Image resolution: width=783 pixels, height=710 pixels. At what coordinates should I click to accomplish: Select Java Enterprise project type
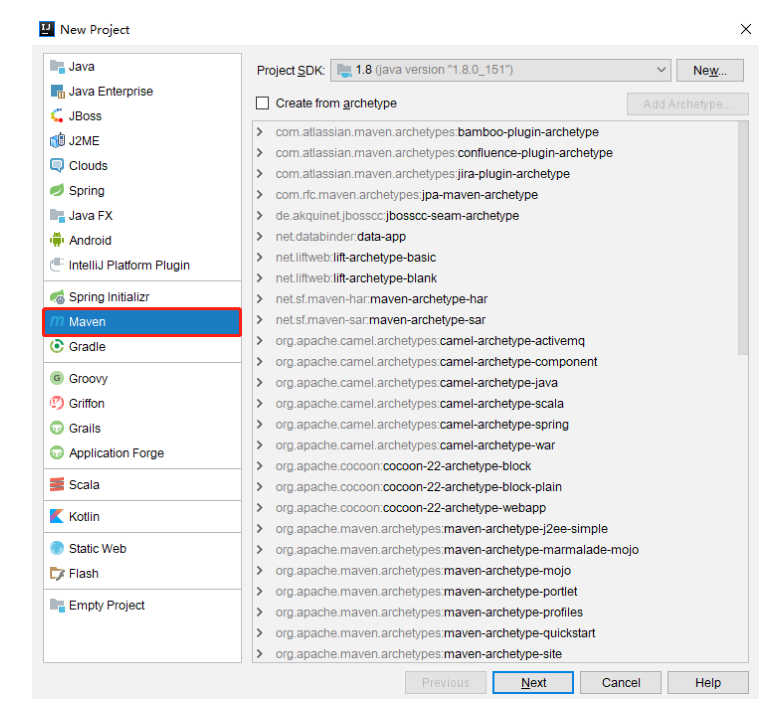click(142, 91)
